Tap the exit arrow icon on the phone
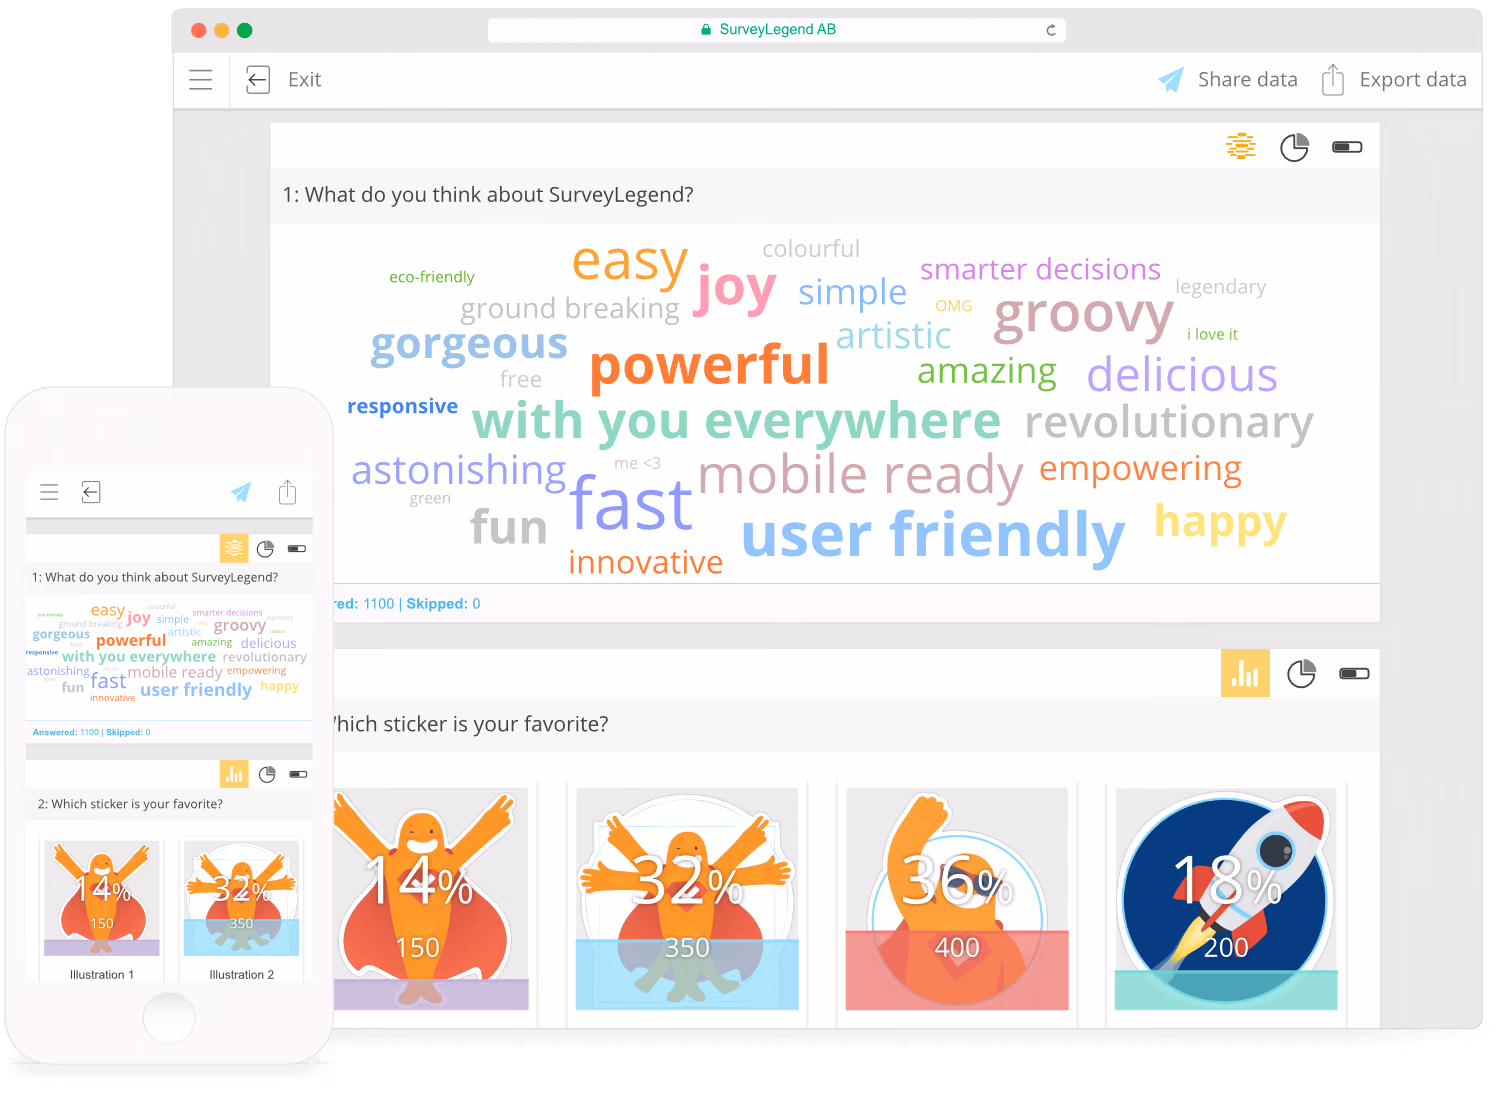Screen dimensions: 1500x1093 91,492
